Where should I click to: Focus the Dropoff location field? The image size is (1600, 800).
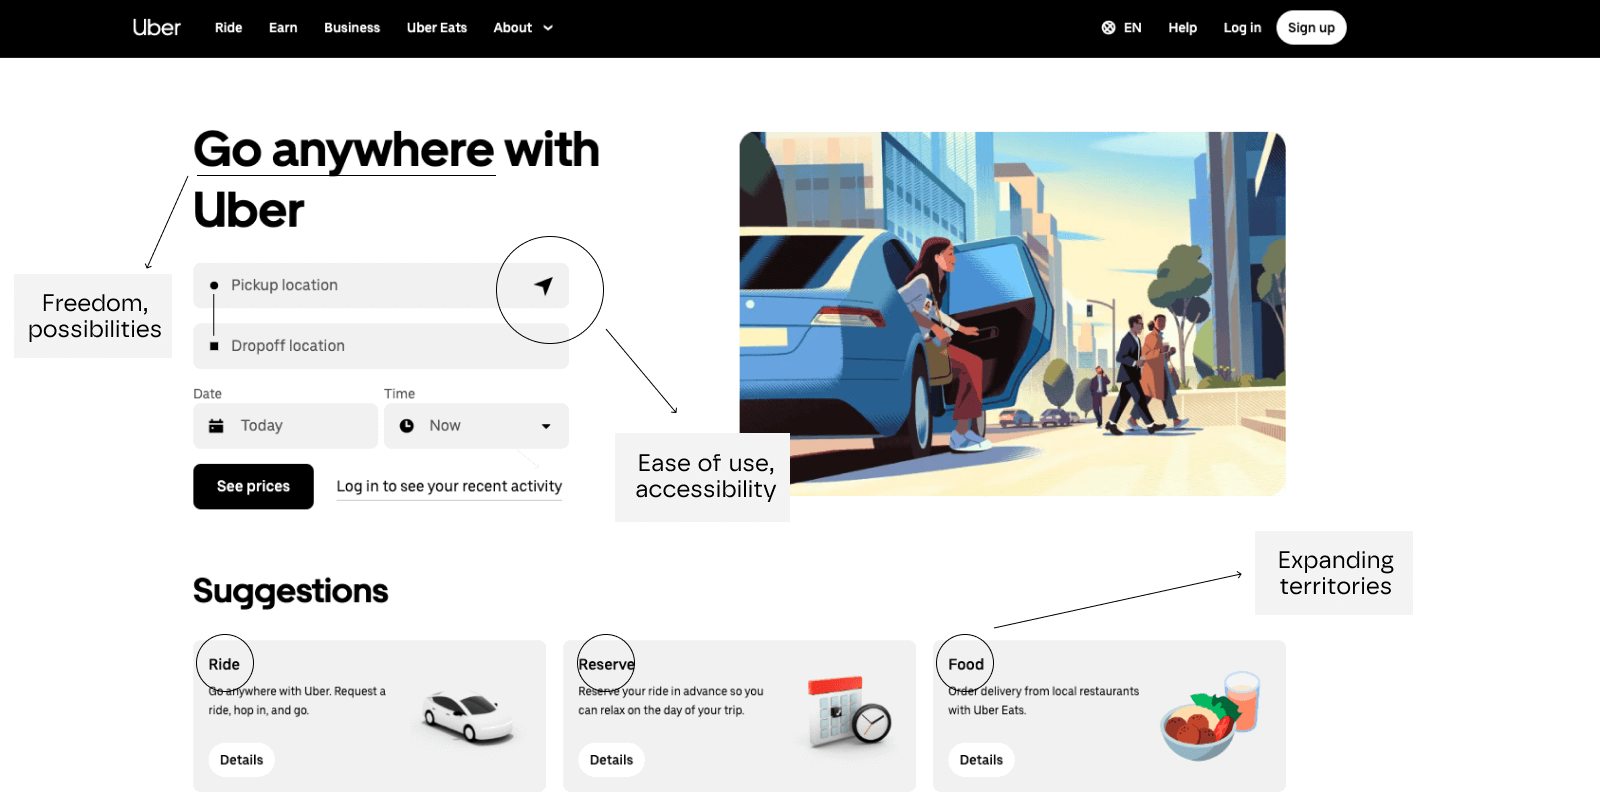coord(381,346)
